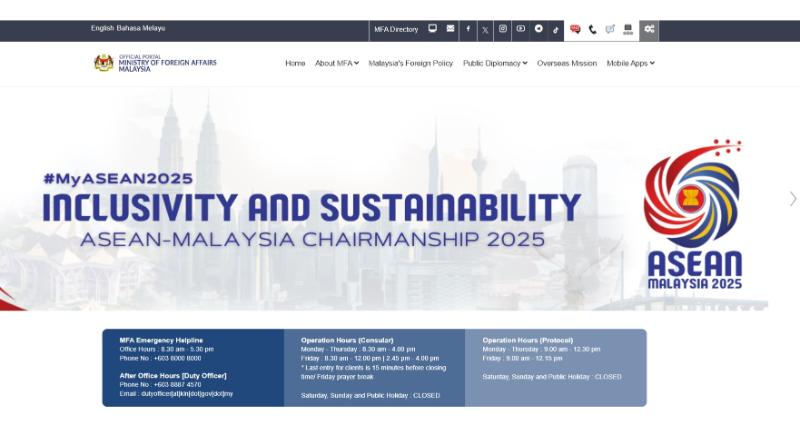
Task: Open the Instagram icon
Action: tap(503, 29)
